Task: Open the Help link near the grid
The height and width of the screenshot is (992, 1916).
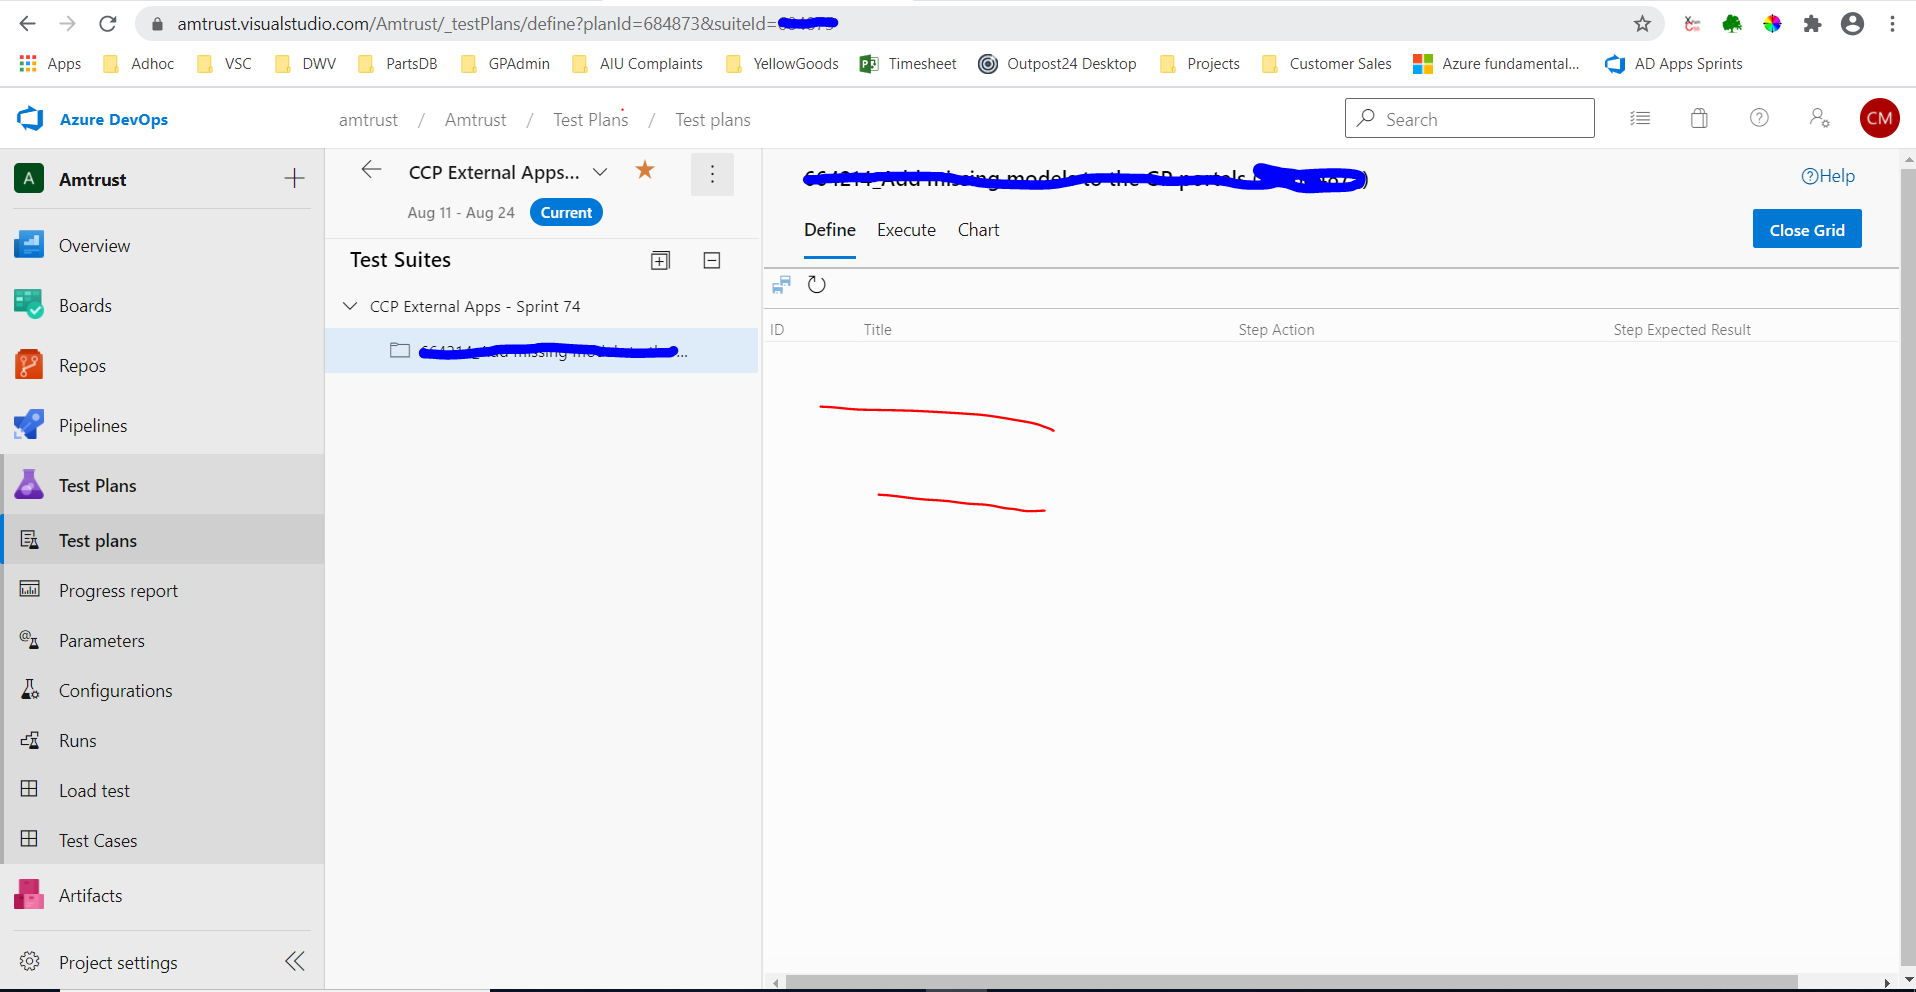Action: (x=1828, y=176)
